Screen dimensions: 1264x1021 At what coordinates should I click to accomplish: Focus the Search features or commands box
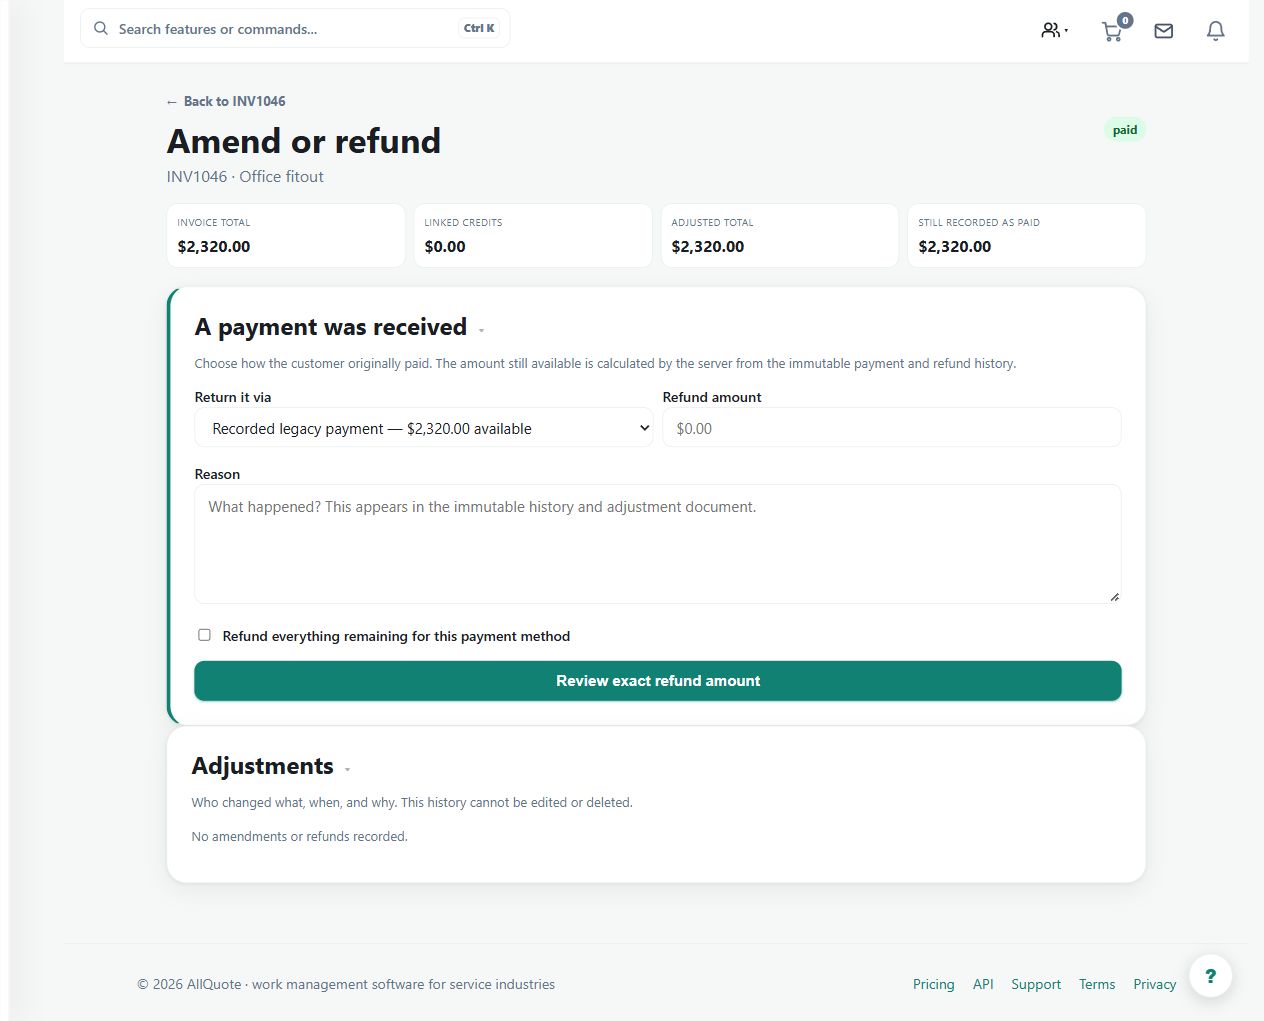295,29
